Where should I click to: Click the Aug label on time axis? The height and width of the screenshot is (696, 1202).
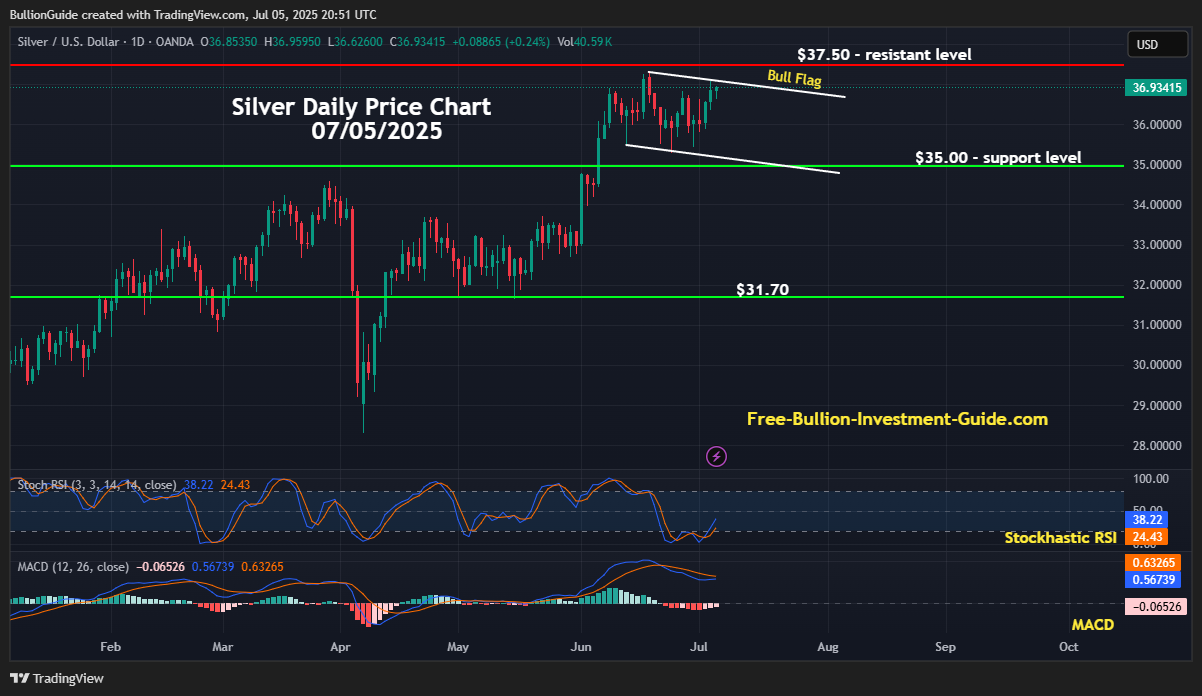[826, 647]
